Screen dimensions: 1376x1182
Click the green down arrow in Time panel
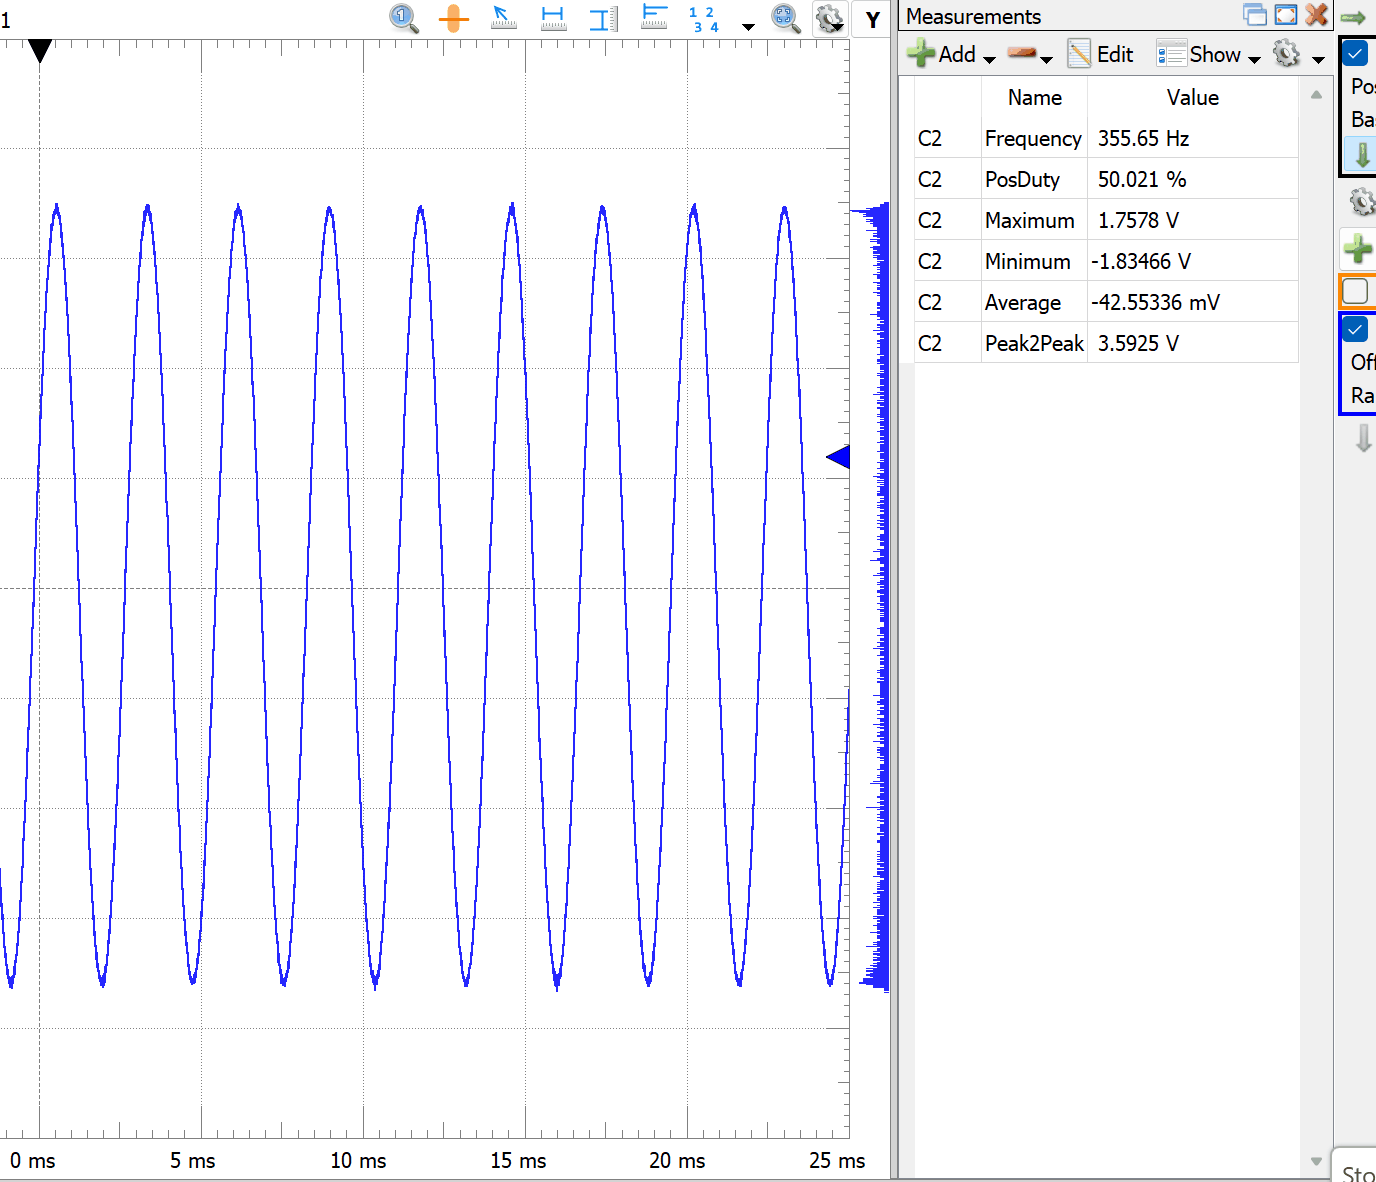click(1362, 155)
